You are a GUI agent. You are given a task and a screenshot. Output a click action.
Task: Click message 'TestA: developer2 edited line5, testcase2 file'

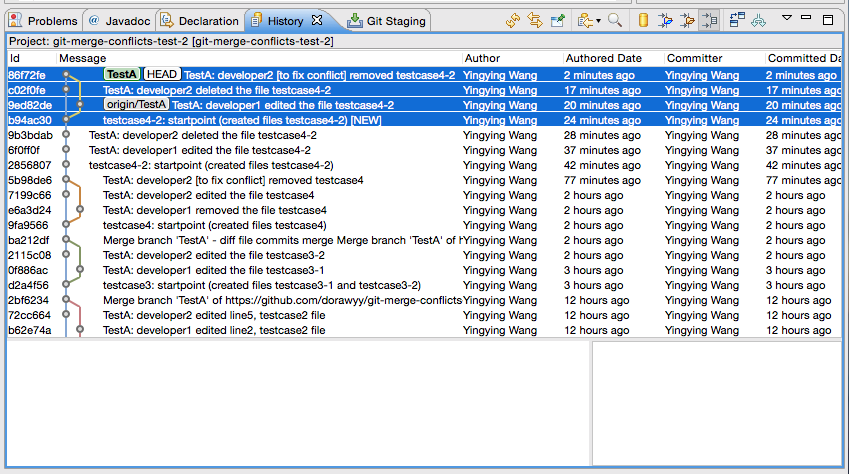click(x=214, y=315)
